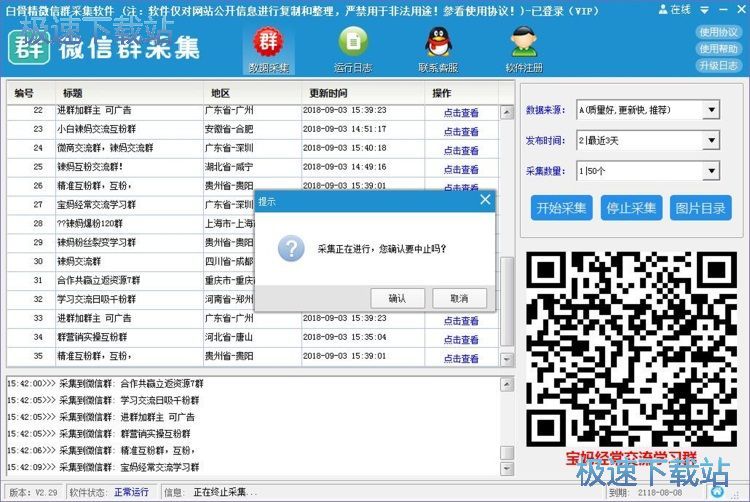Select row 32 学习交流日吸千粉群
Image resolution: width=750 pixels, height=502 pixels.
(x=130, y=299)
